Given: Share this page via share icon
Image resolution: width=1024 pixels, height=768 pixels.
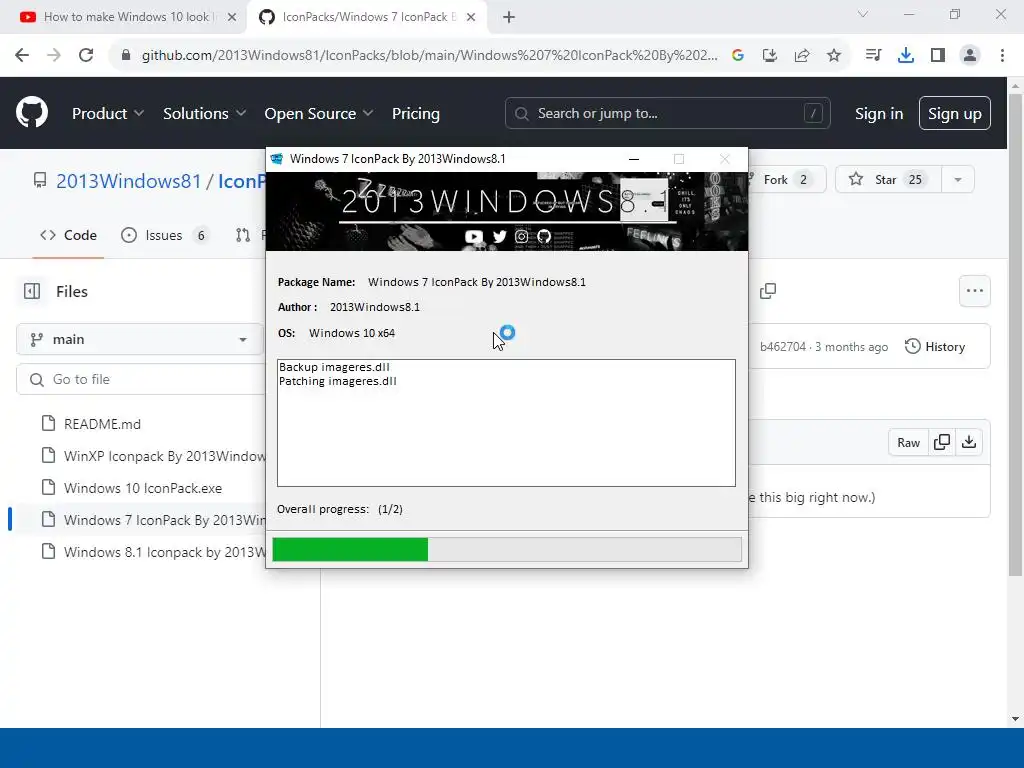Looking at the screenshot, I should 802,56.
